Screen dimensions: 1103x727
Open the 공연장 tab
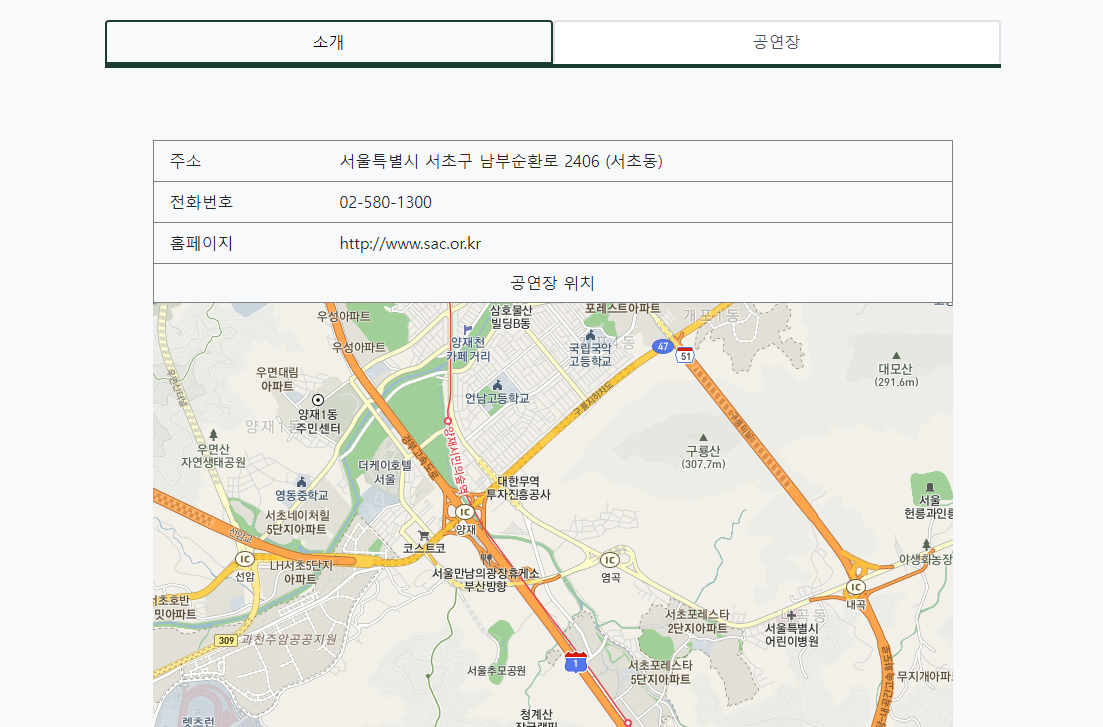click(x=777, y=42)
